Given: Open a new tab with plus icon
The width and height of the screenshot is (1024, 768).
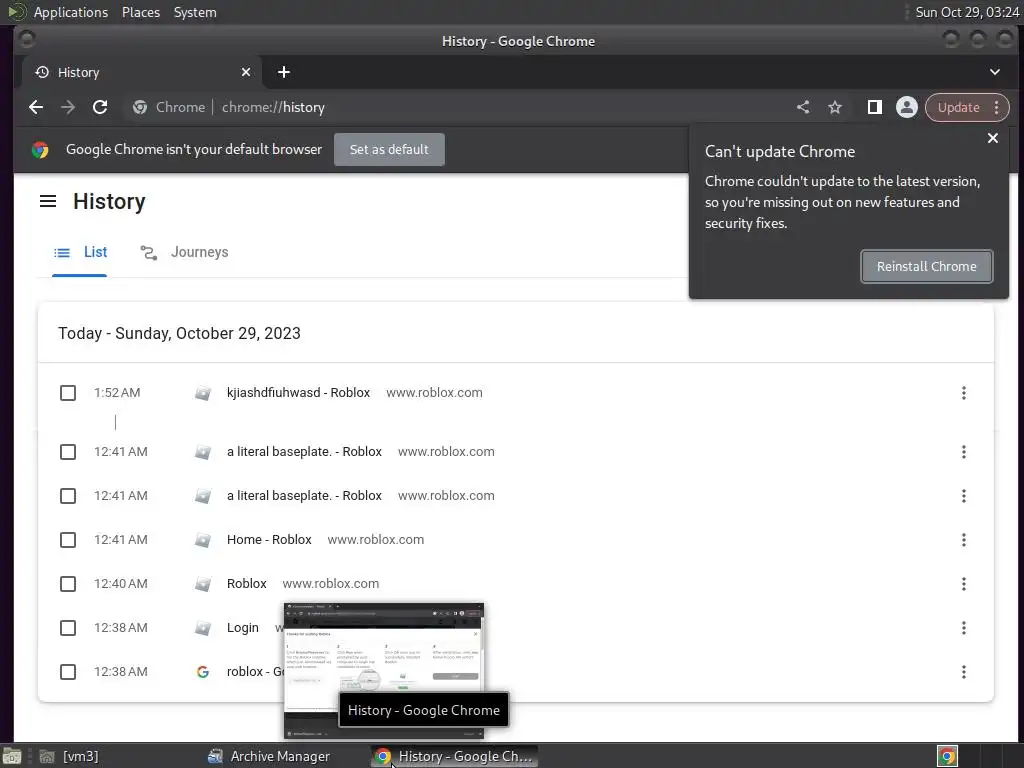Looking at the screenshot, I should pos(283,72).
